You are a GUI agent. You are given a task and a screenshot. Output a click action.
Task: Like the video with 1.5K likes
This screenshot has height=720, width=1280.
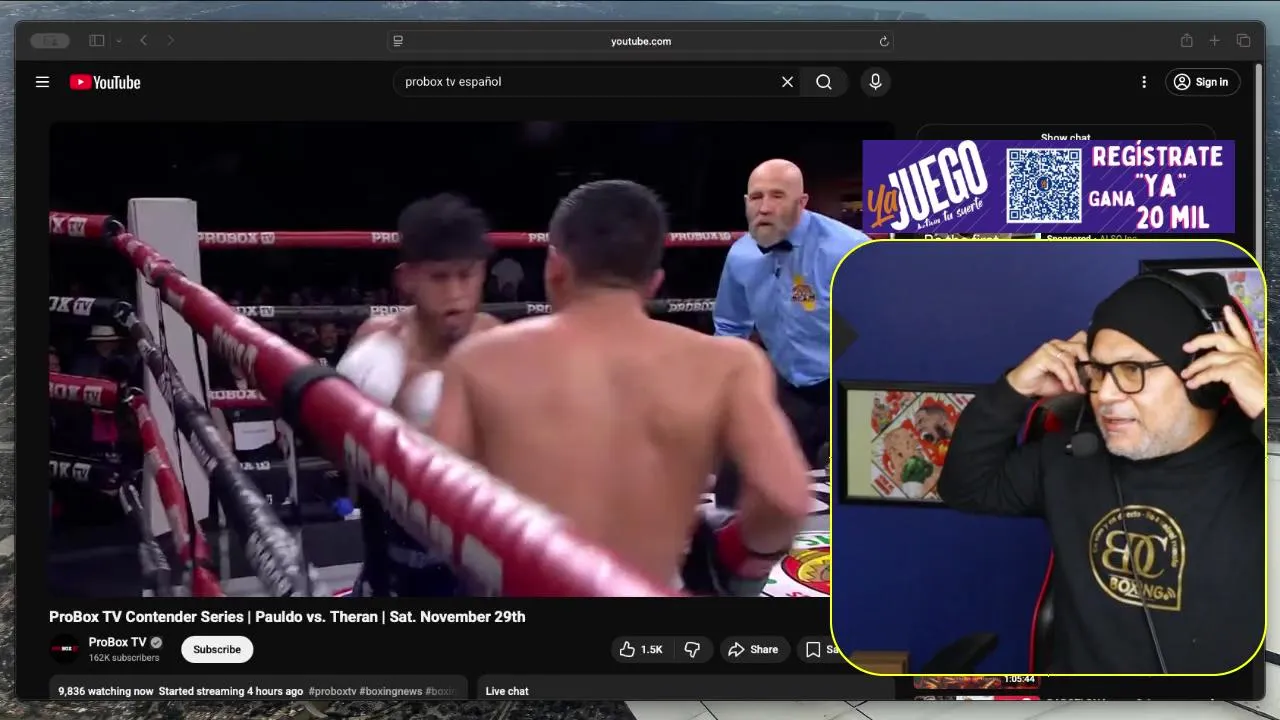click(641, 649)
